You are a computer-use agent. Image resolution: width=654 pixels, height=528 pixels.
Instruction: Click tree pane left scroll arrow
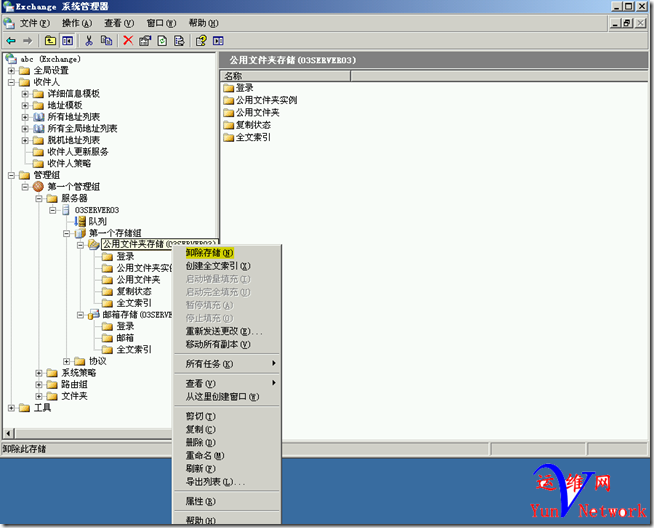(x=8, y=433)
